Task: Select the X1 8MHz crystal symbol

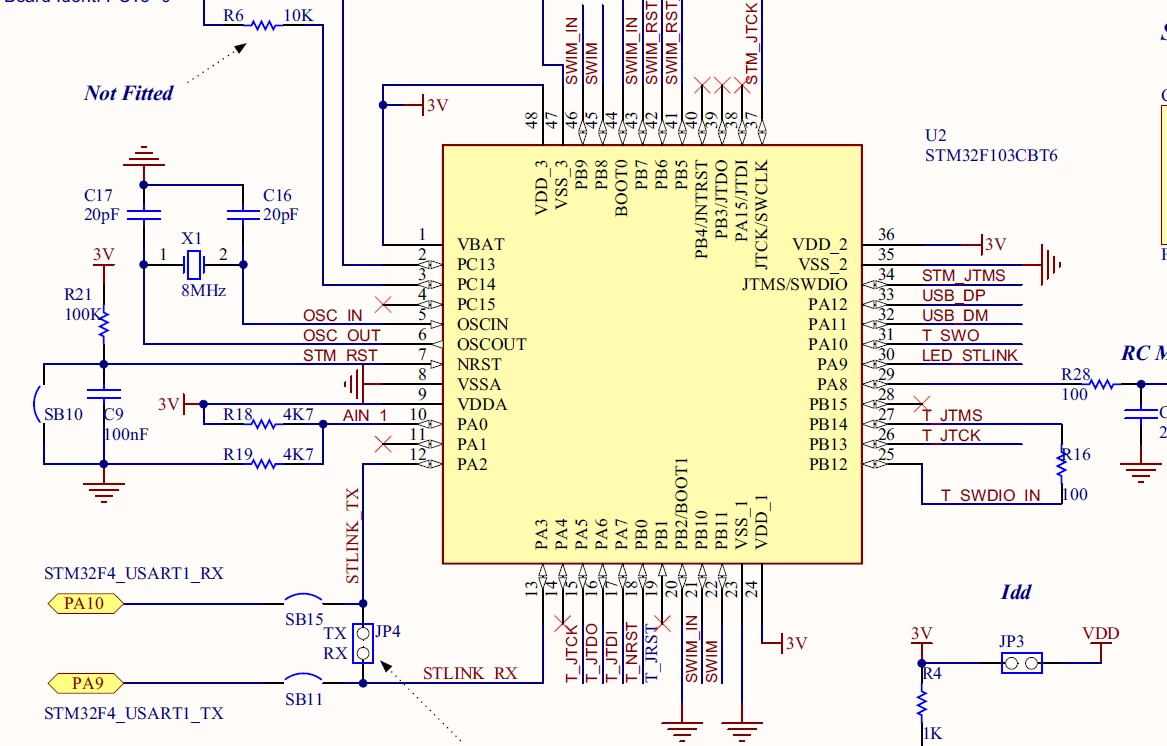Action: 193,264
